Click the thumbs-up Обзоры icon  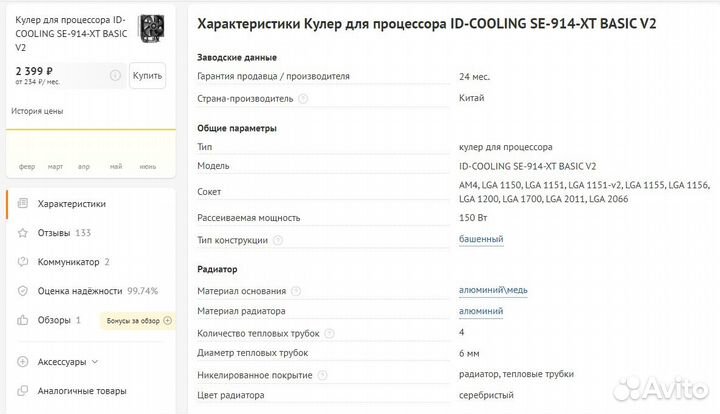(x=22, y=320)
